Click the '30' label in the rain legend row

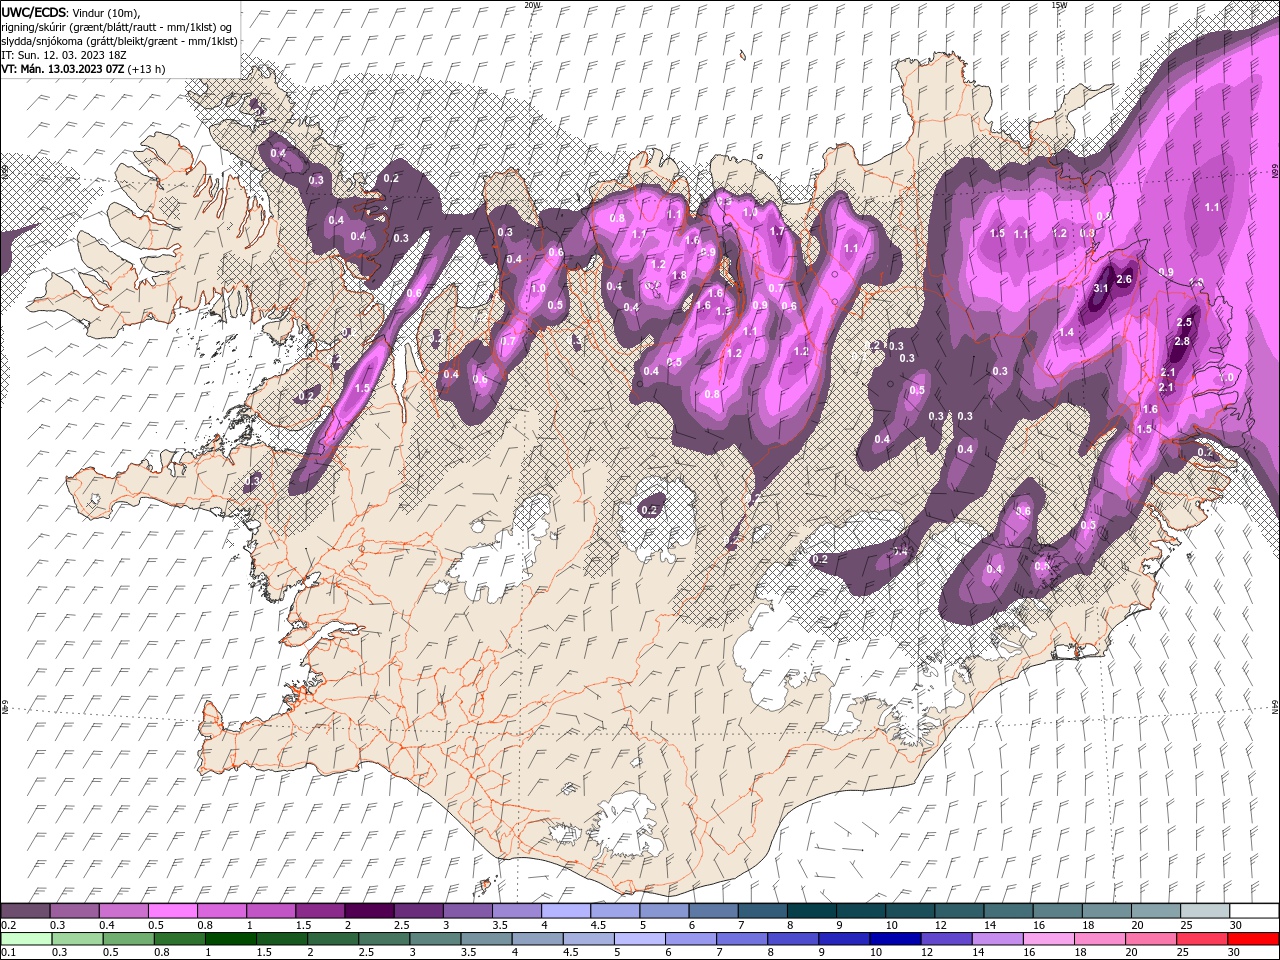tap(1236, 952)
